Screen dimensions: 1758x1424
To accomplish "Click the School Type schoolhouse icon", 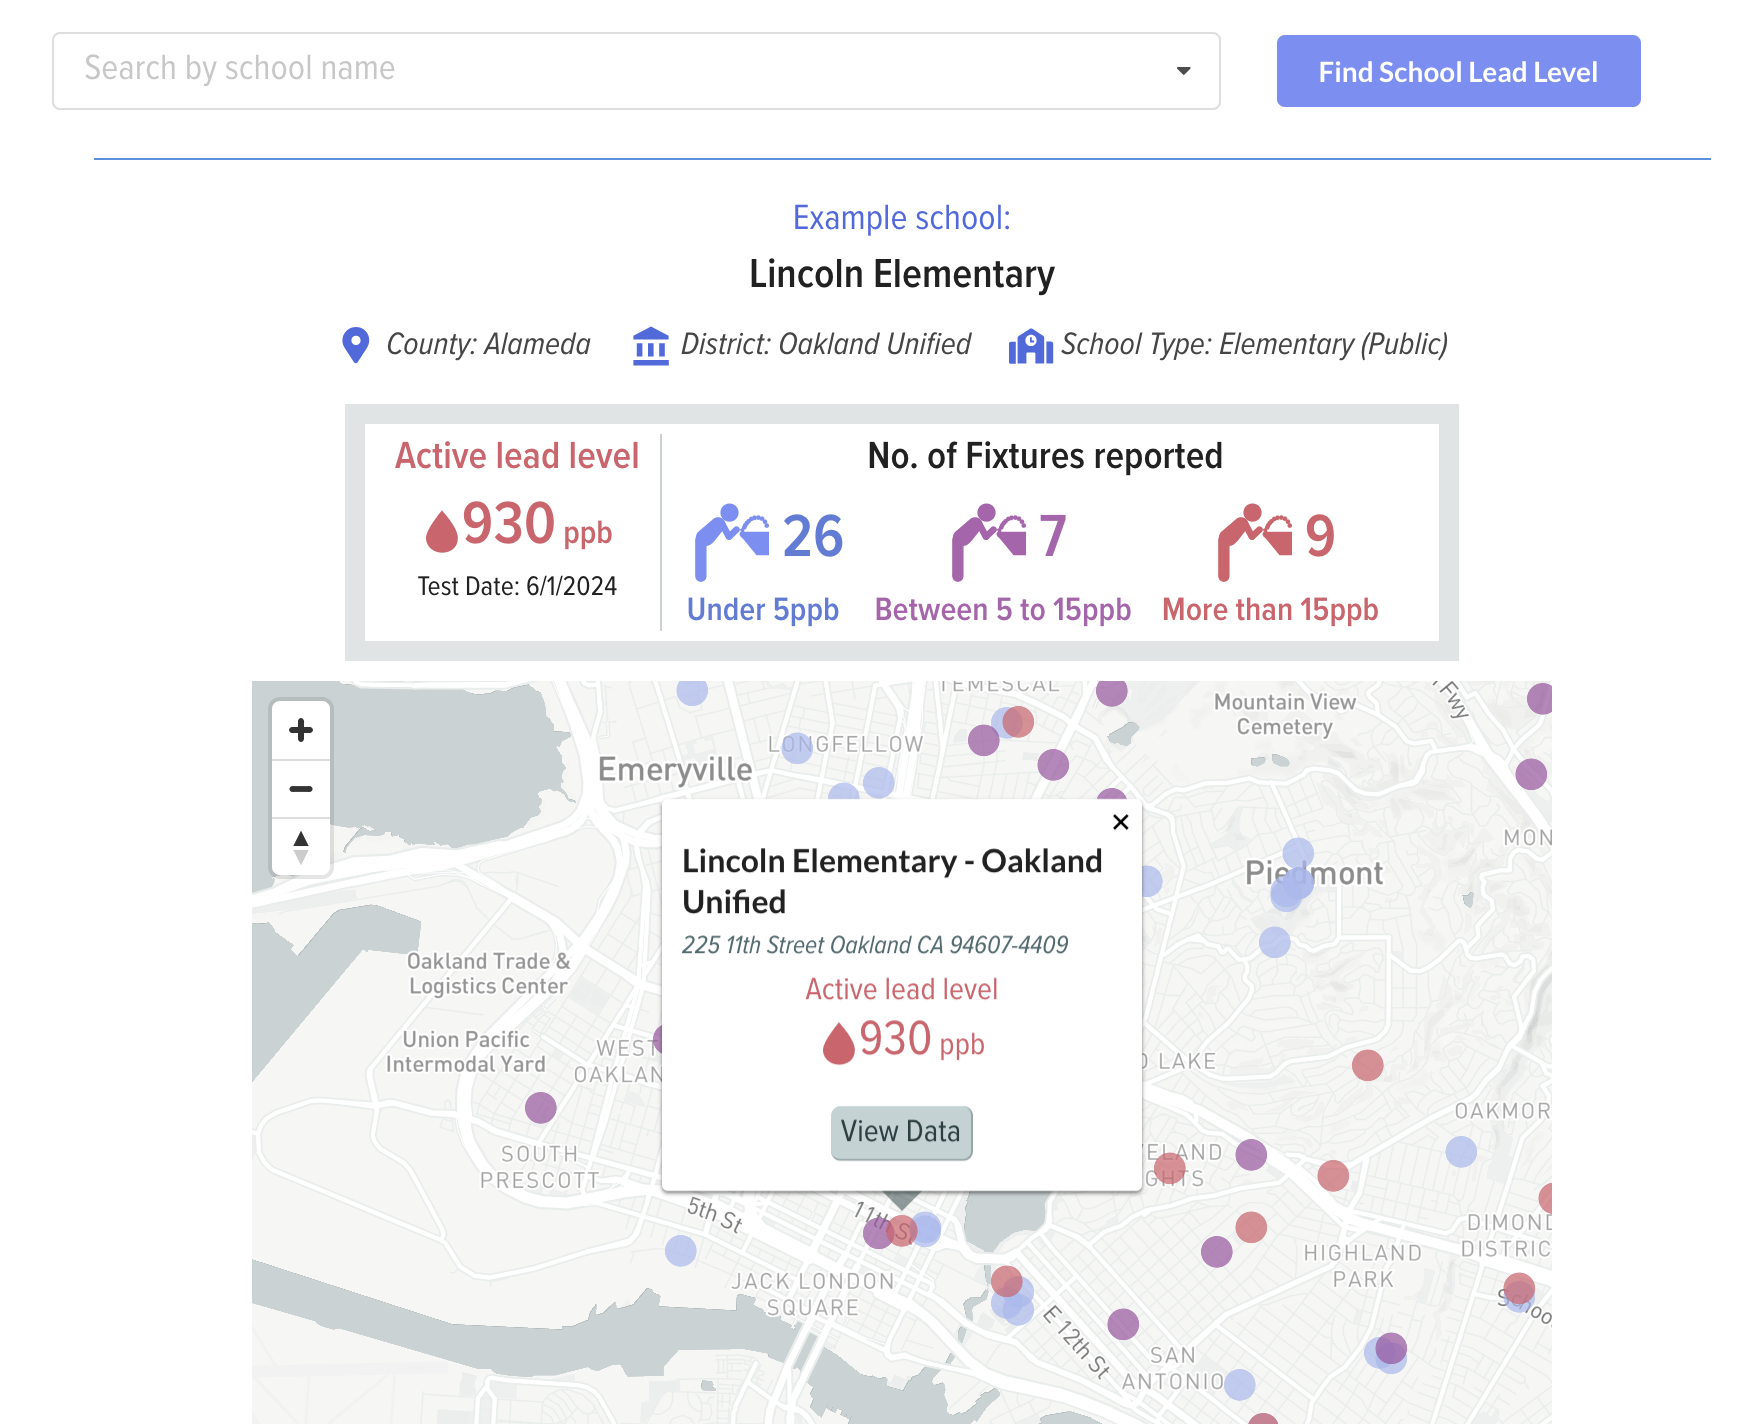I will (1030, 346).
